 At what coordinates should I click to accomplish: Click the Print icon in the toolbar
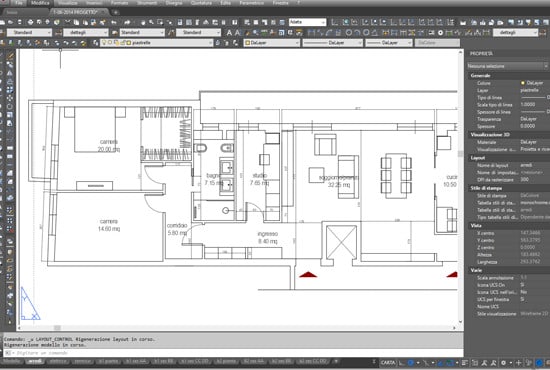click(x=31, y=22)
